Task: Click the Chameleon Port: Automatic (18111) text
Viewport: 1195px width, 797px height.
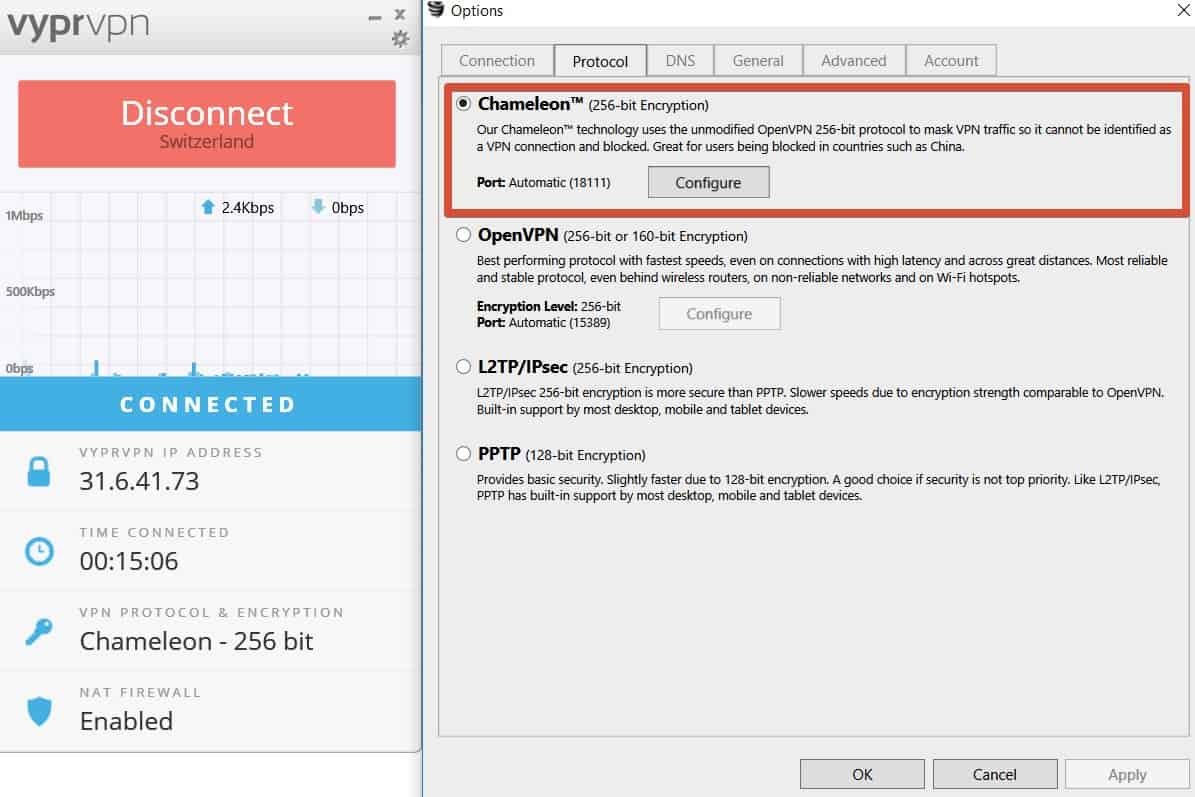Action: [x=543, y=182]
